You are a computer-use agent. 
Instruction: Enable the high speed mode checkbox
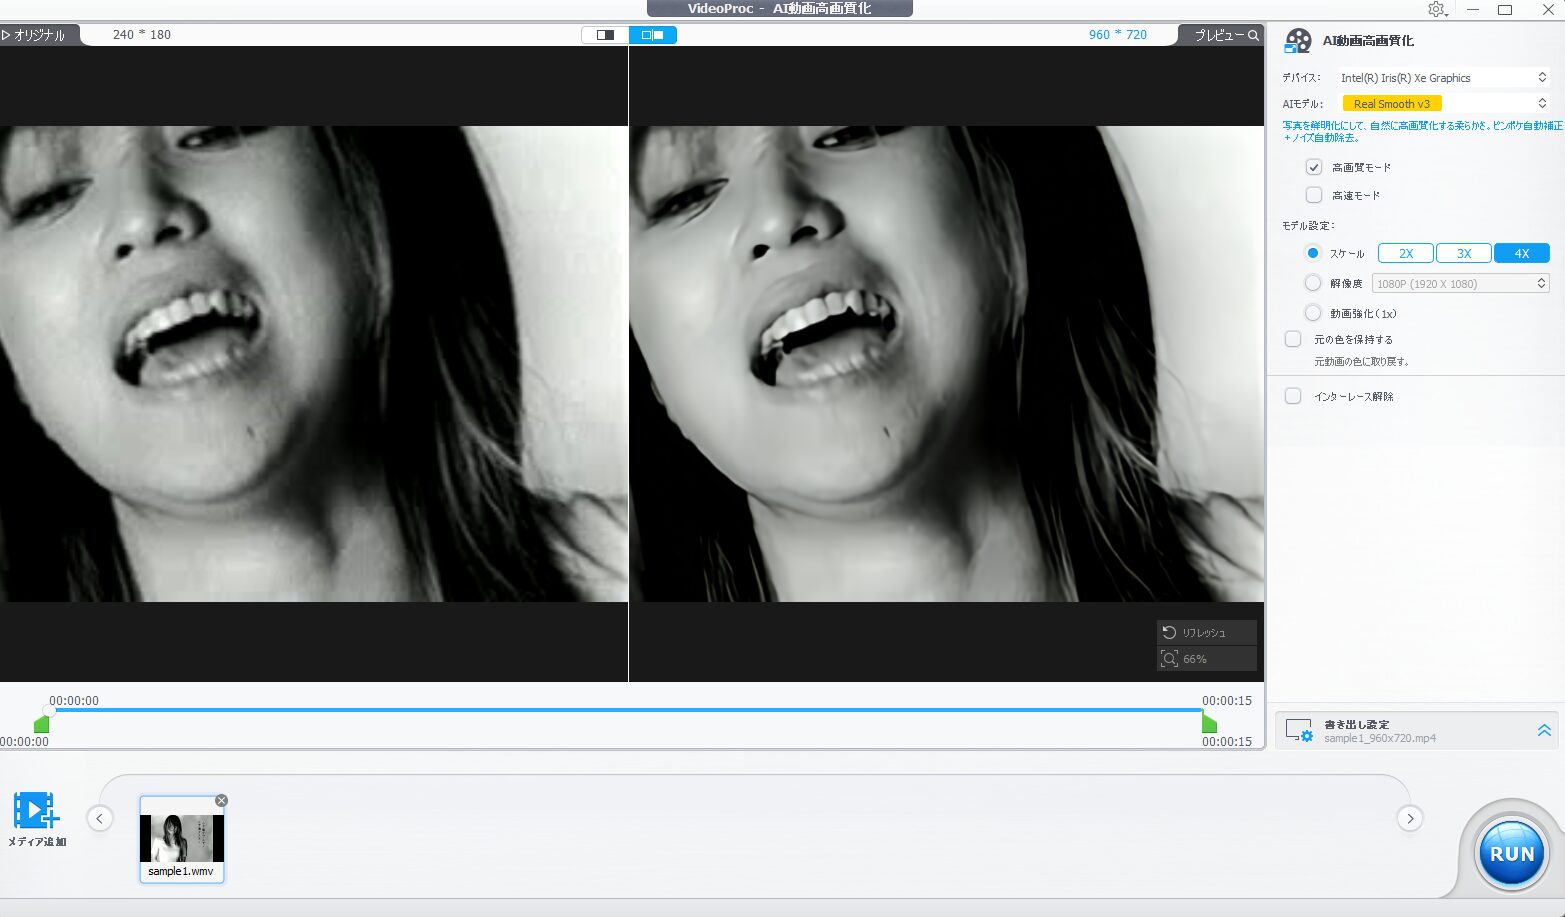click(x=1314, y=195)
